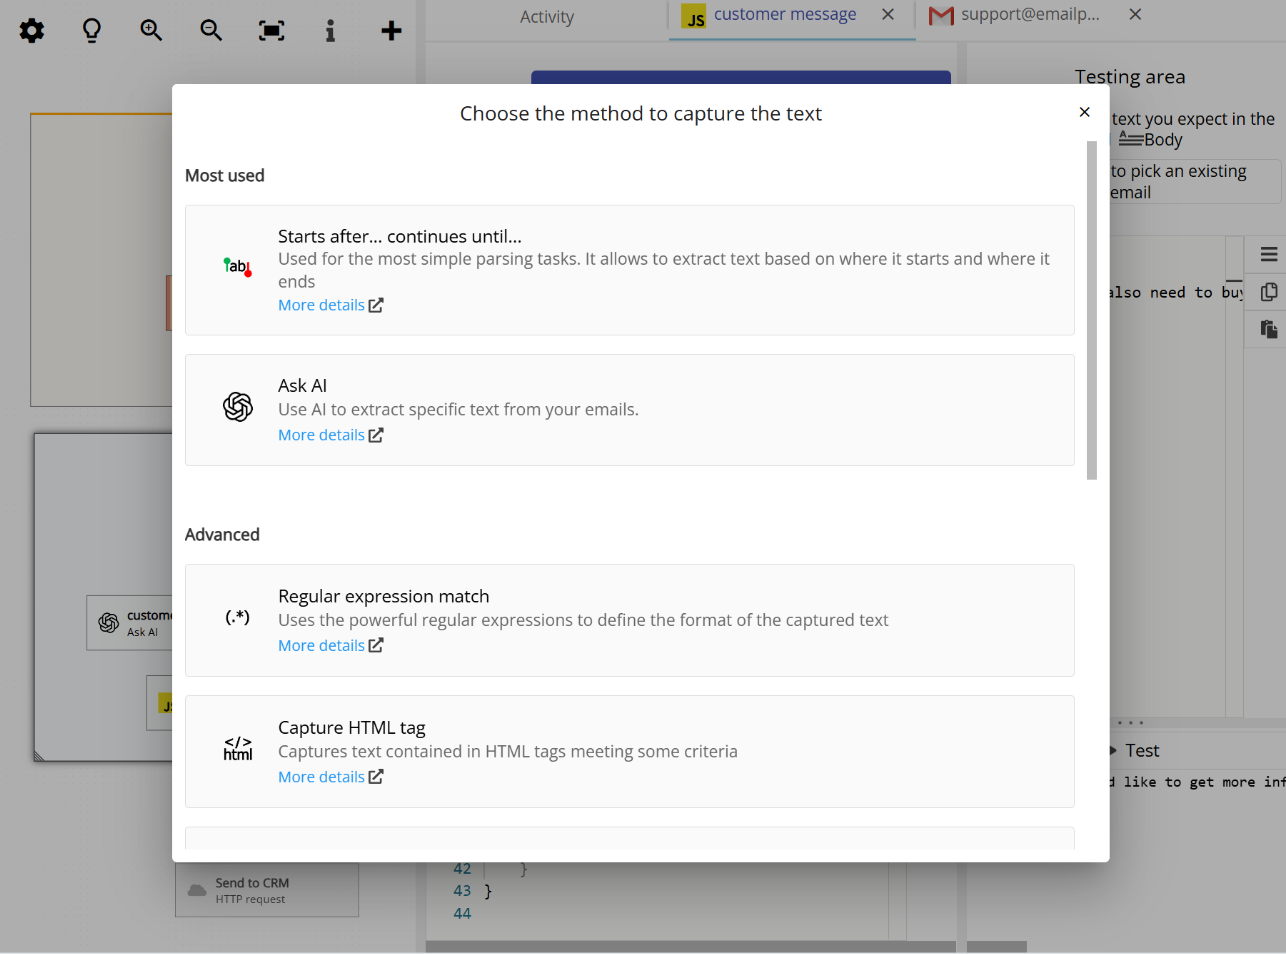The width and height of the screenshot is (1286, 954).
Task: Click the (.*) regex icon in the Advanced section
Action: (237, 616)
